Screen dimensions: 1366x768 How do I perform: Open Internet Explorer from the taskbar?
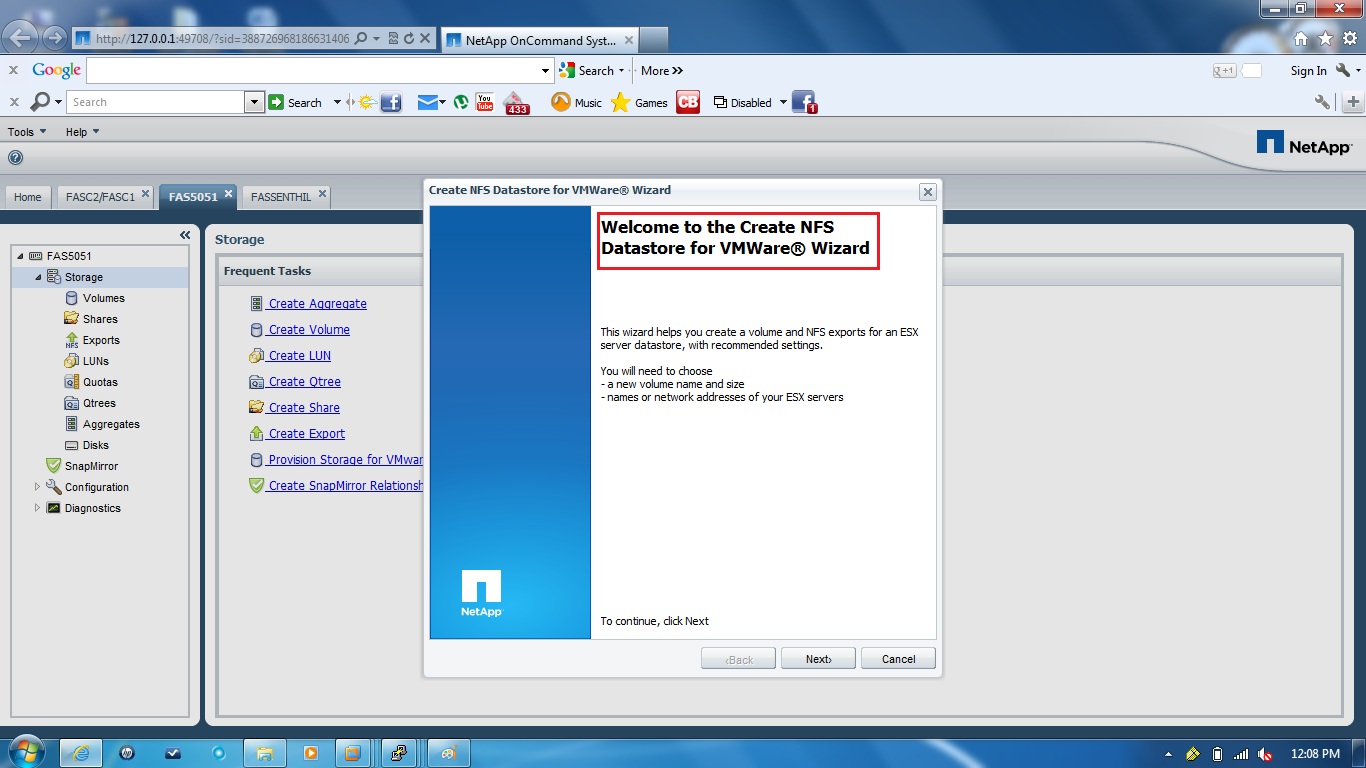pos(80,752)
